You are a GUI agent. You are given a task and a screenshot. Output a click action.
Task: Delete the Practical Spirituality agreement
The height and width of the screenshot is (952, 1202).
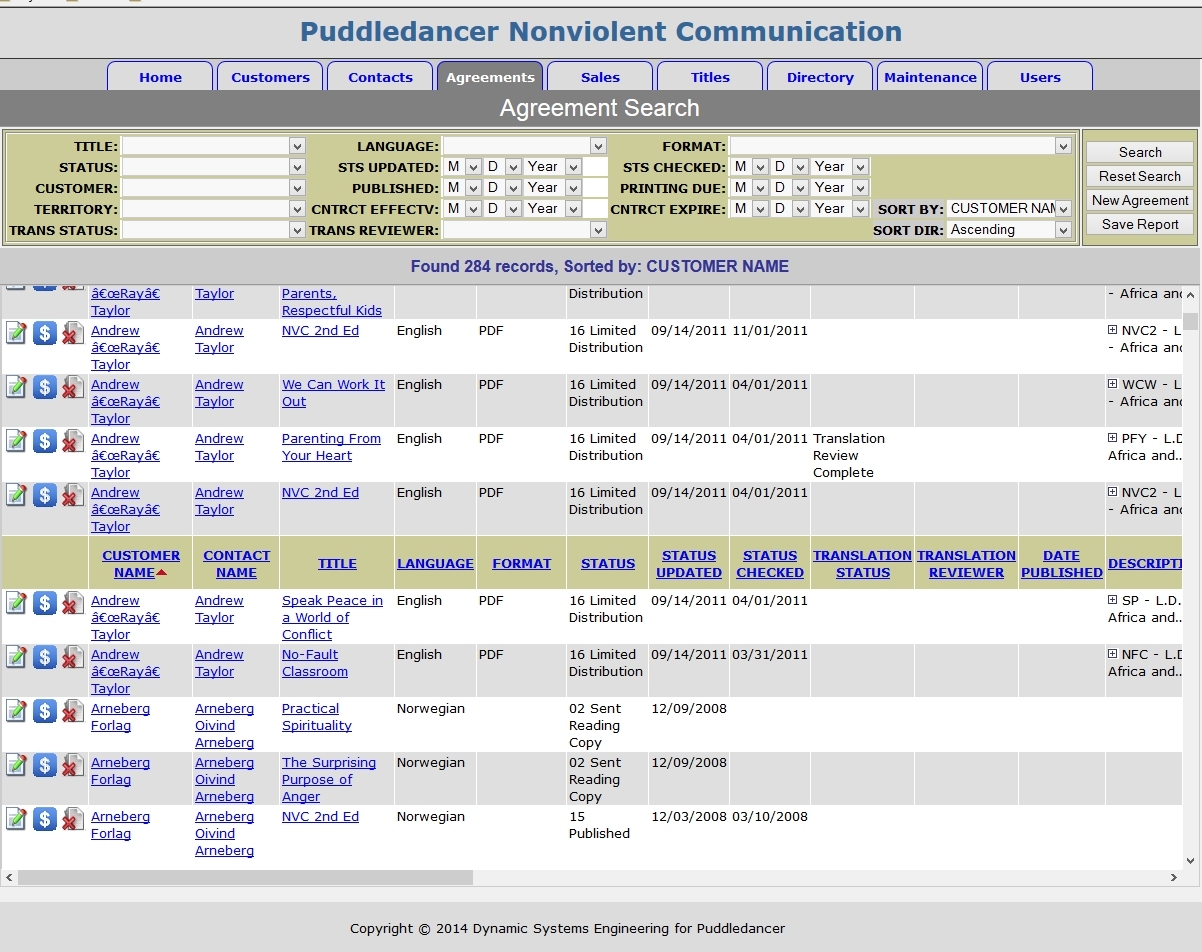72,711
